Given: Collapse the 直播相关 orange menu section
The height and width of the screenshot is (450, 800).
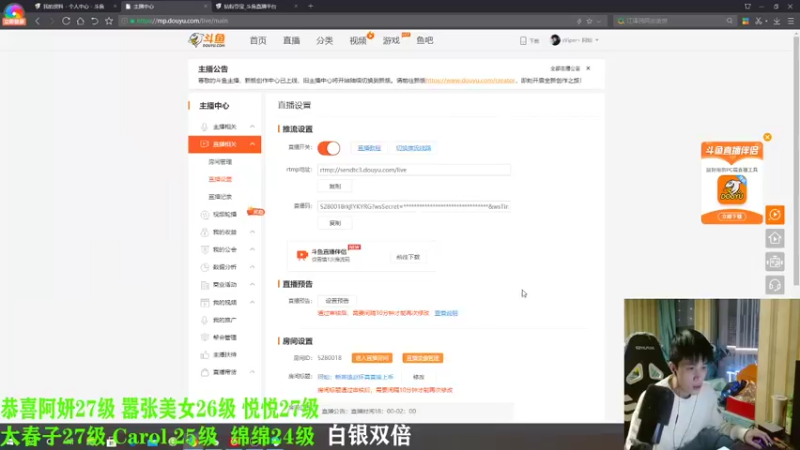Looking at the screenshot, I should tap(252, 144).
